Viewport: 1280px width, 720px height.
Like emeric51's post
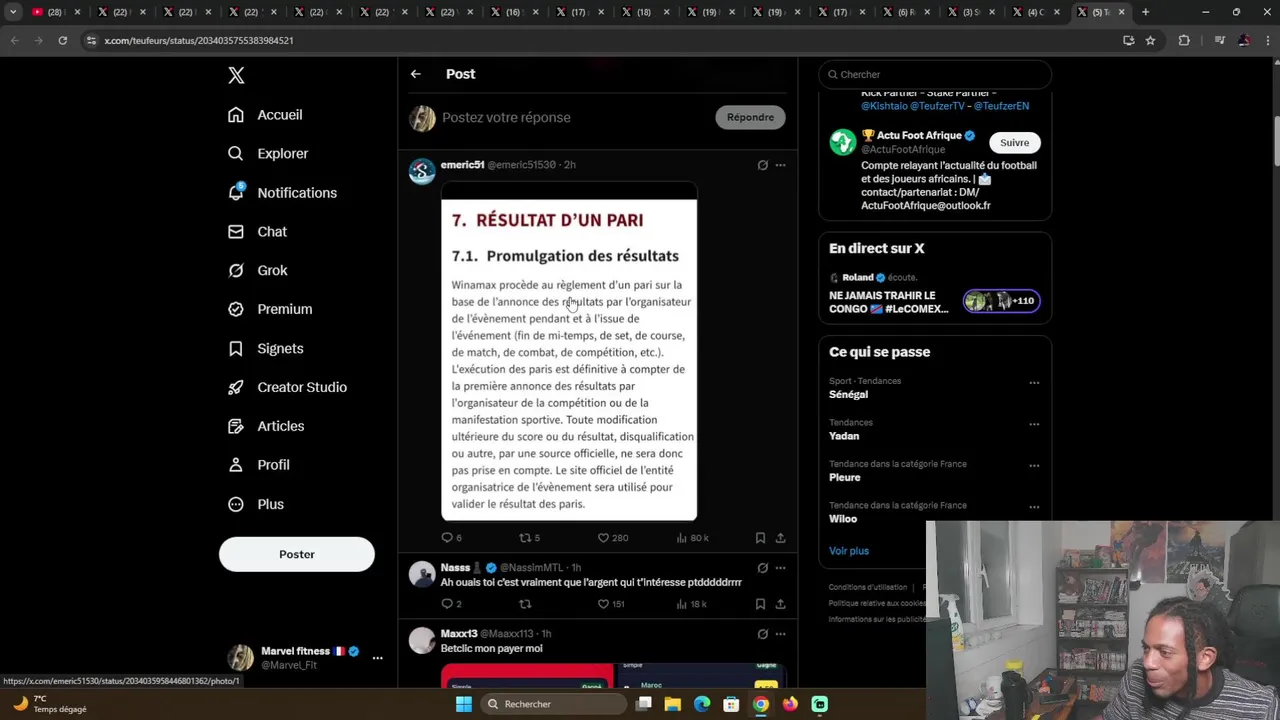pos(612,538)
